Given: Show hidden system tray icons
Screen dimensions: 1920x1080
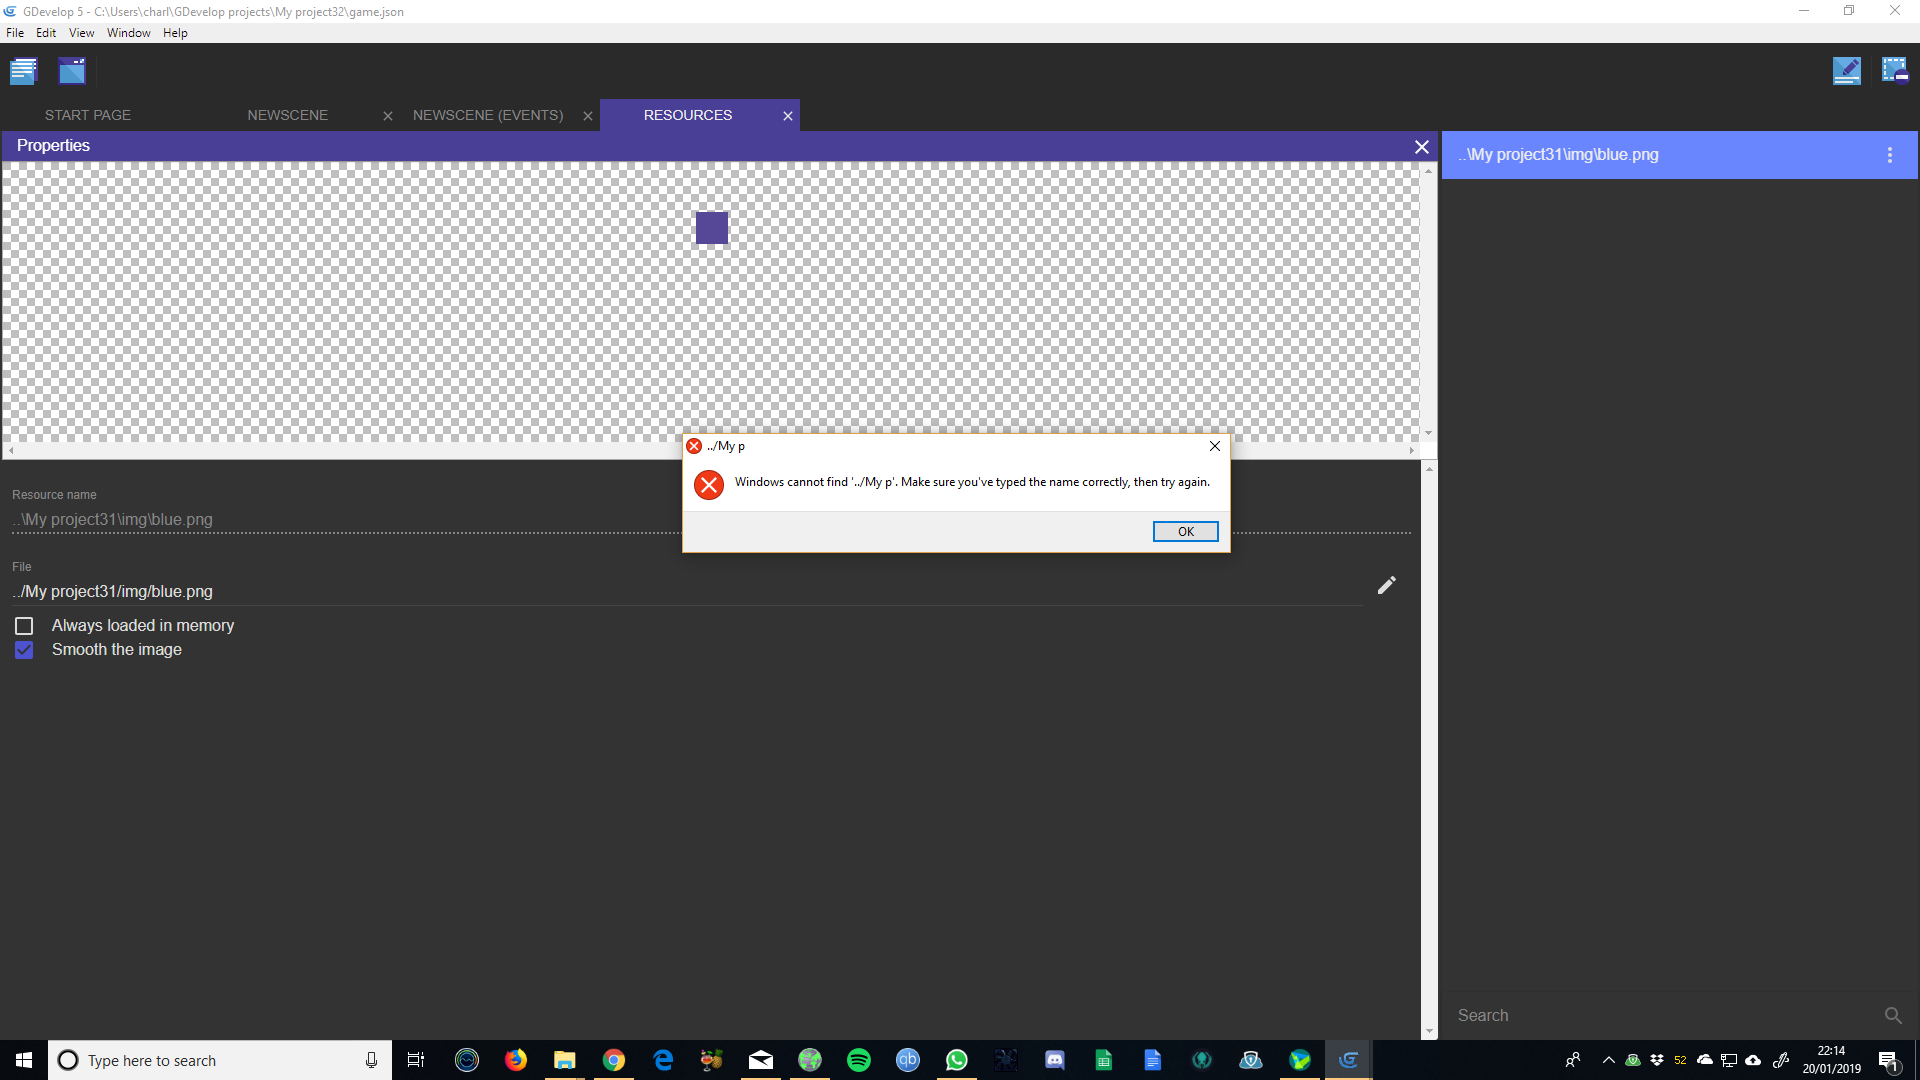Looking at the screenshot, I should tap(1609, 1060).
